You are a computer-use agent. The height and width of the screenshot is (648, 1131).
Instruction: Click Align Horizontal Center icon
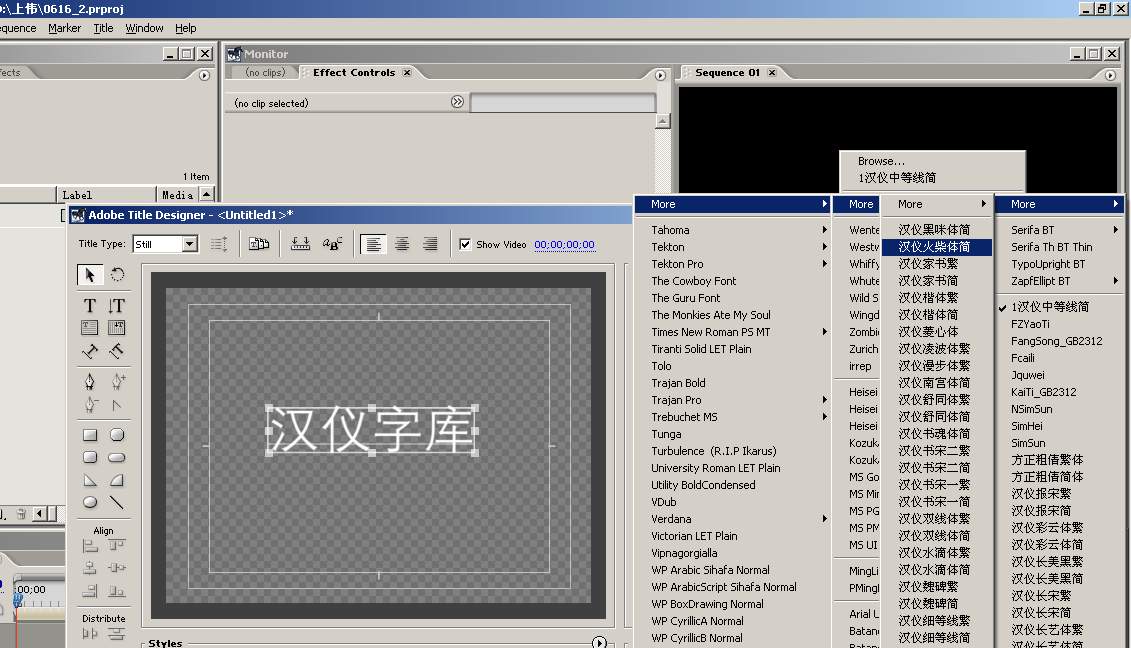(x=89, y=569)
